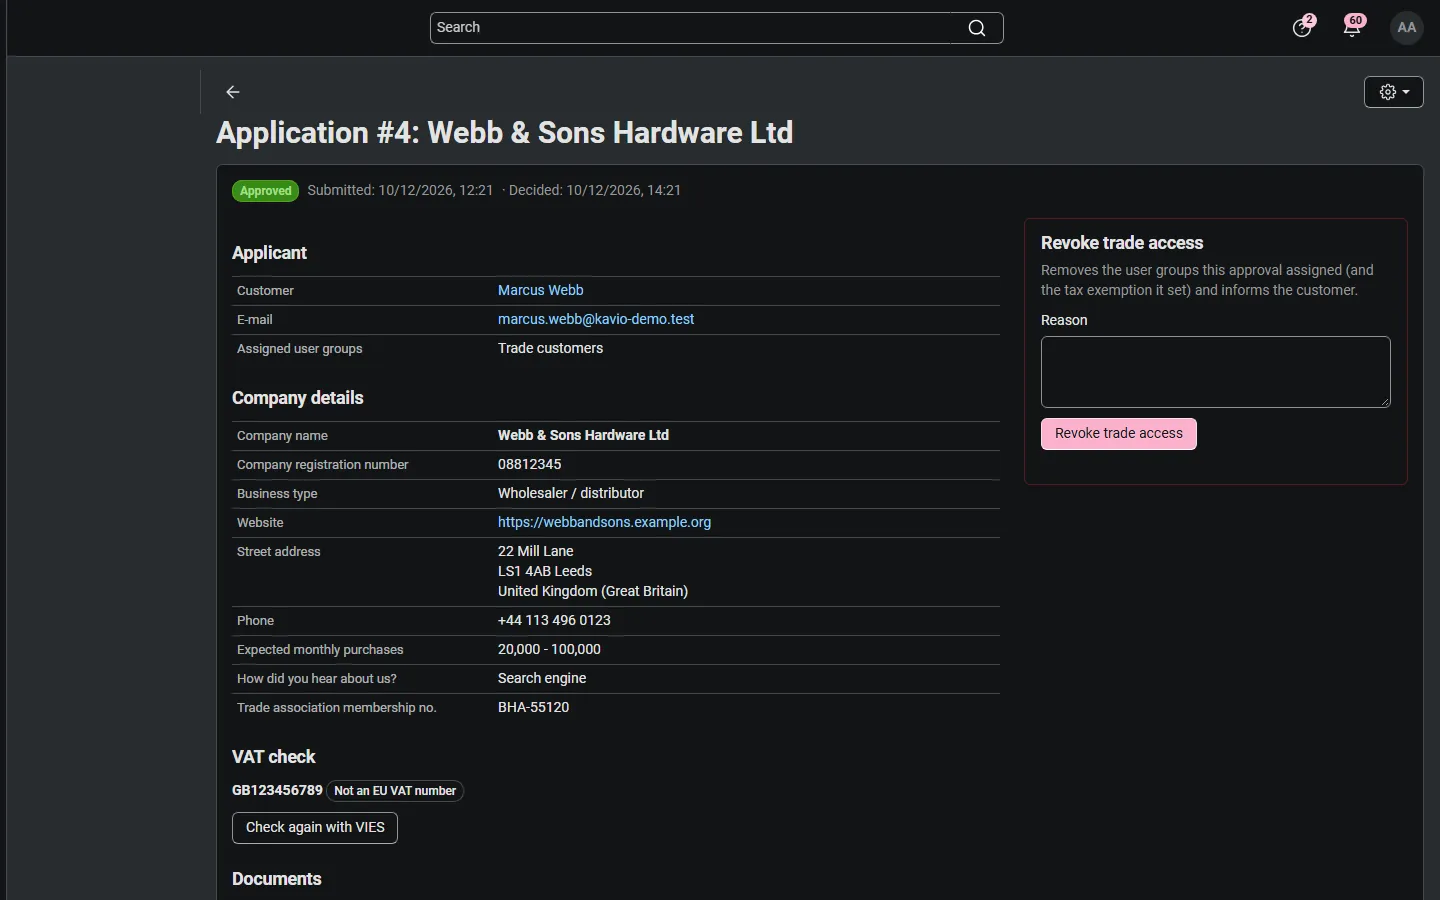The width and height of the screenshot is (1440, 900).
Task: Click the Documents section heading
Action: coord(277,879)
